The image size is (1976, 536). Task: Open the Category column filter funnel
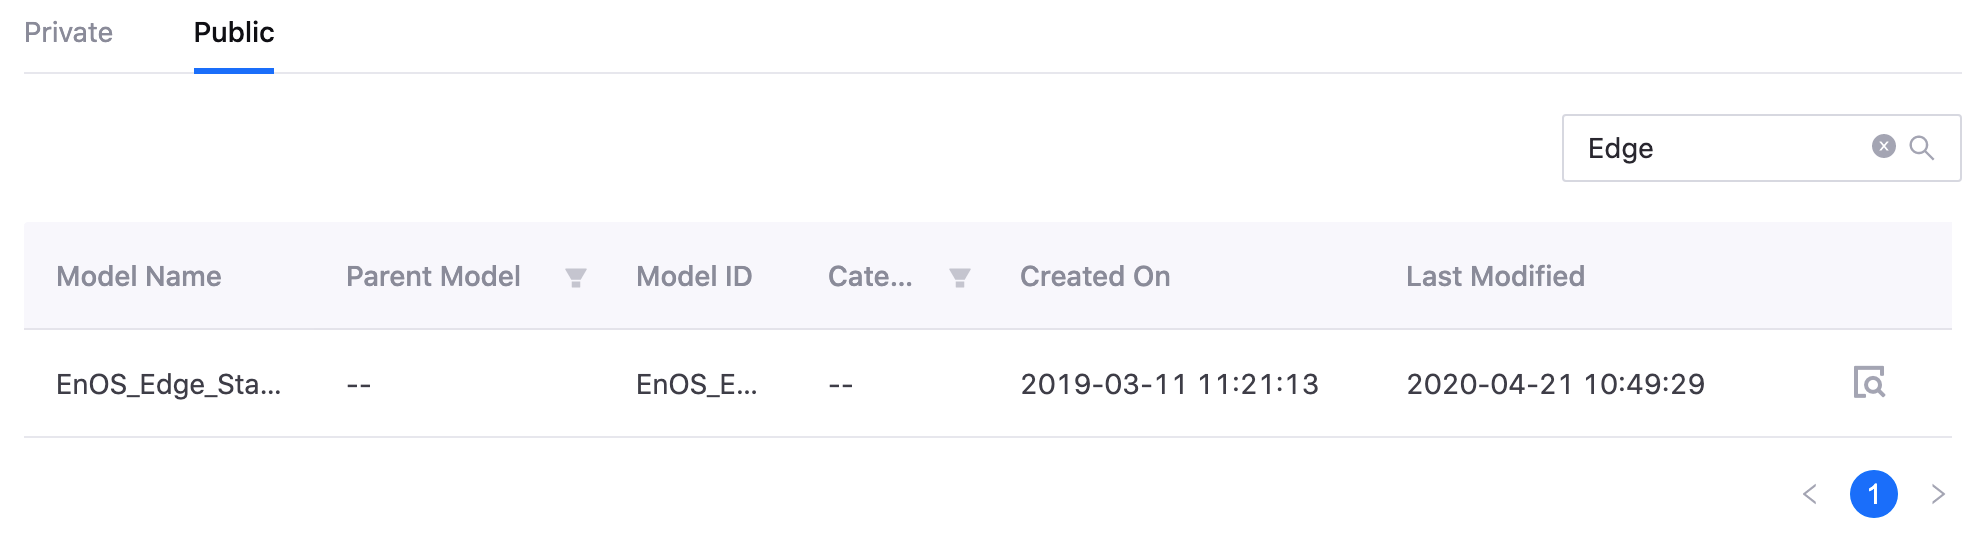959,278
